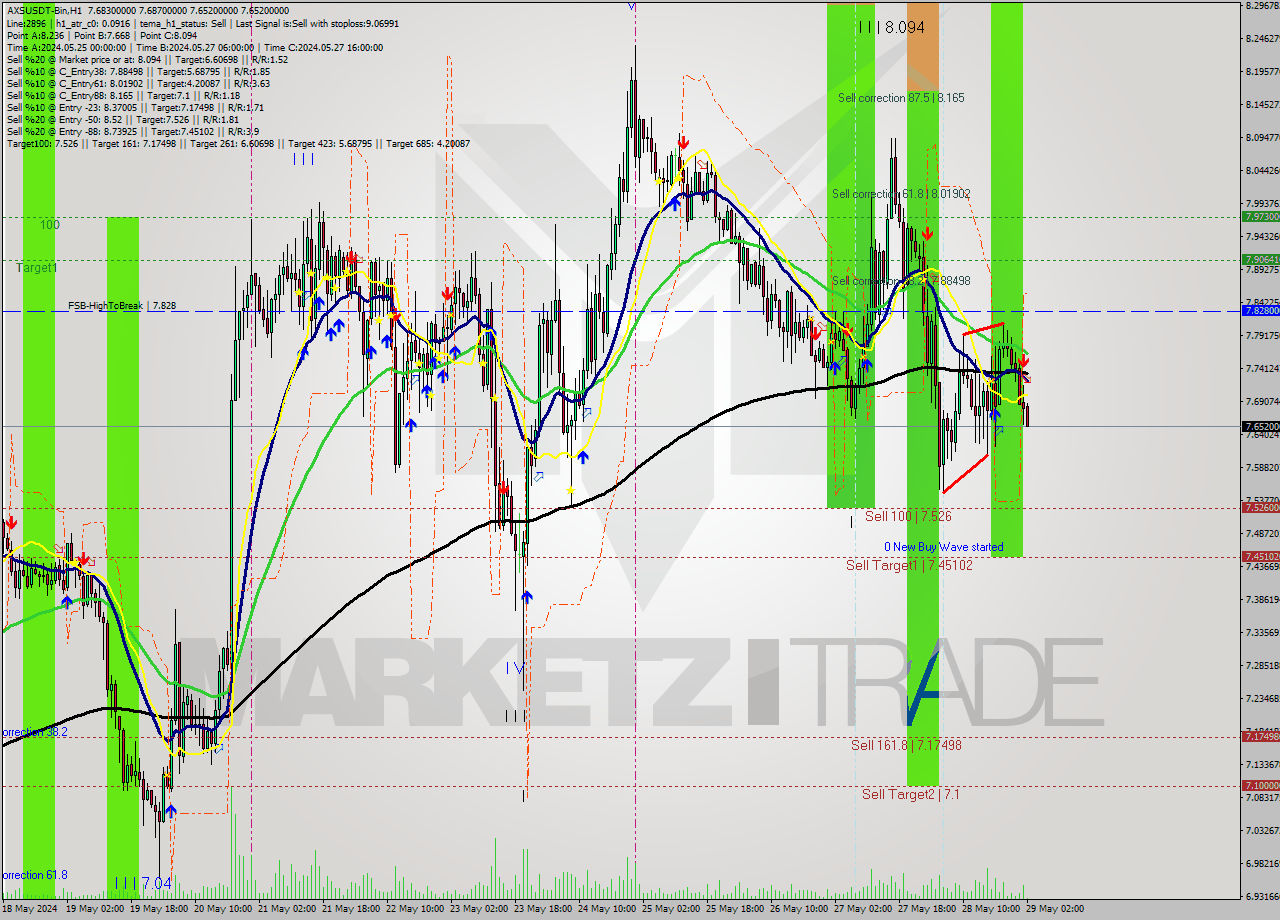Click the '0 New Buy Wave started' label
The height and width of the screenshot is (920, 1280).
(943, 547)
